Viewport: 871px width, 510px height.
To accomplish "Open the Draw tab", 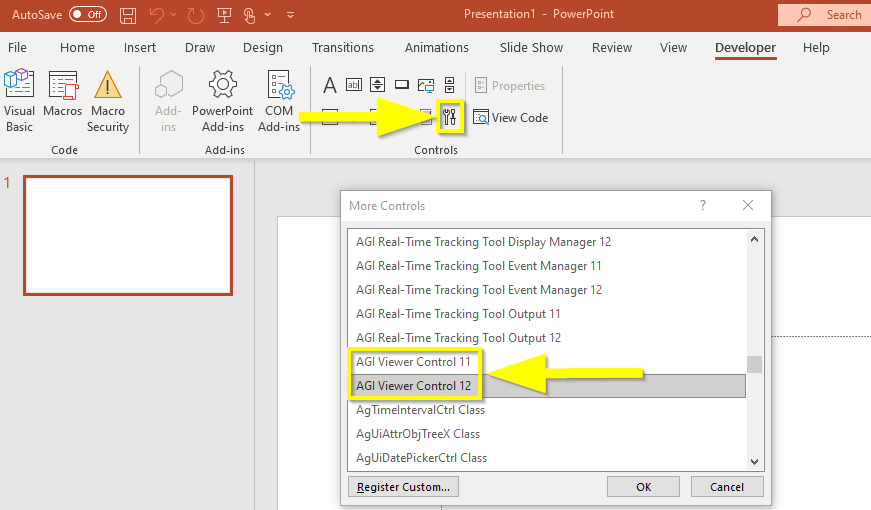I will point(200,48).
